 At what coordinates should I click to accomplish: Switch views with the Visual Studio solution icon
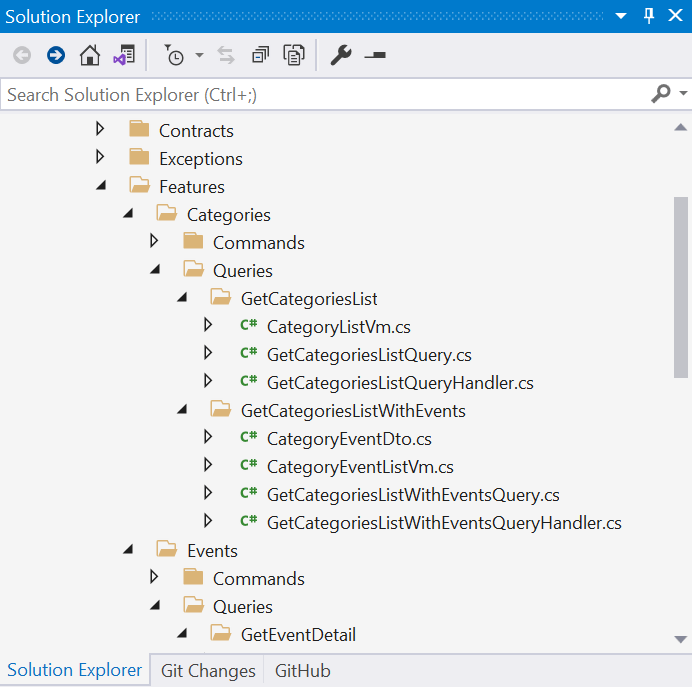pyautogui.click(x=124, y=55)
